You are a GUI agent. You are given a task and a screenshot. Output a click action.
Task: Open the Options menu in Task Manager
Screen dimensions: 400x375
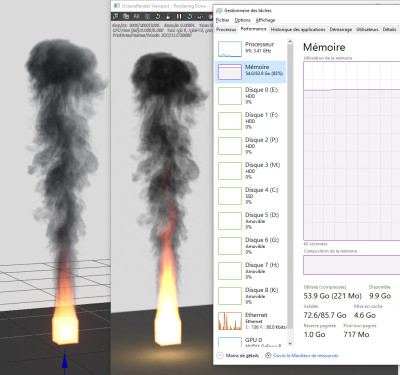pos(242,20)
